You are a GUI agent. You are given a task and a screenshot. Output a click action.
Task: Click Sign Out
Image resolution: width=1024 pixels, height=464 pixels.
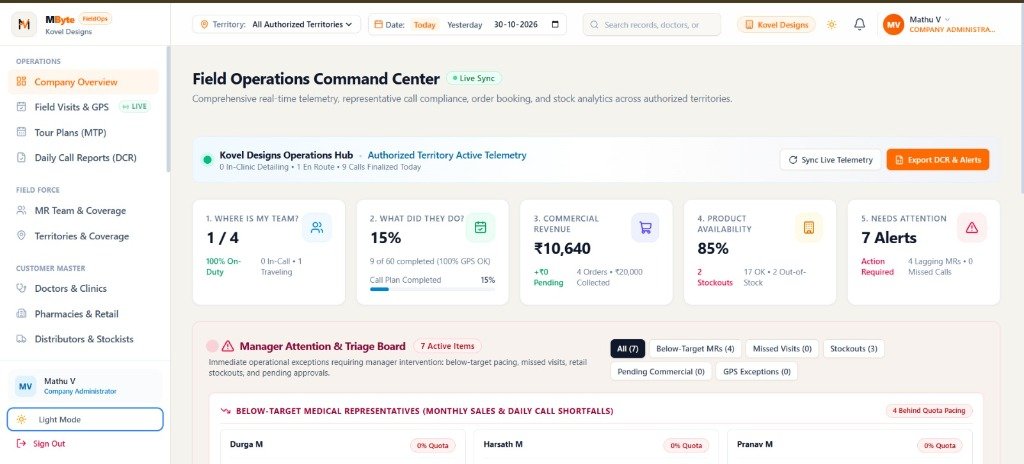tap(41, 444)
